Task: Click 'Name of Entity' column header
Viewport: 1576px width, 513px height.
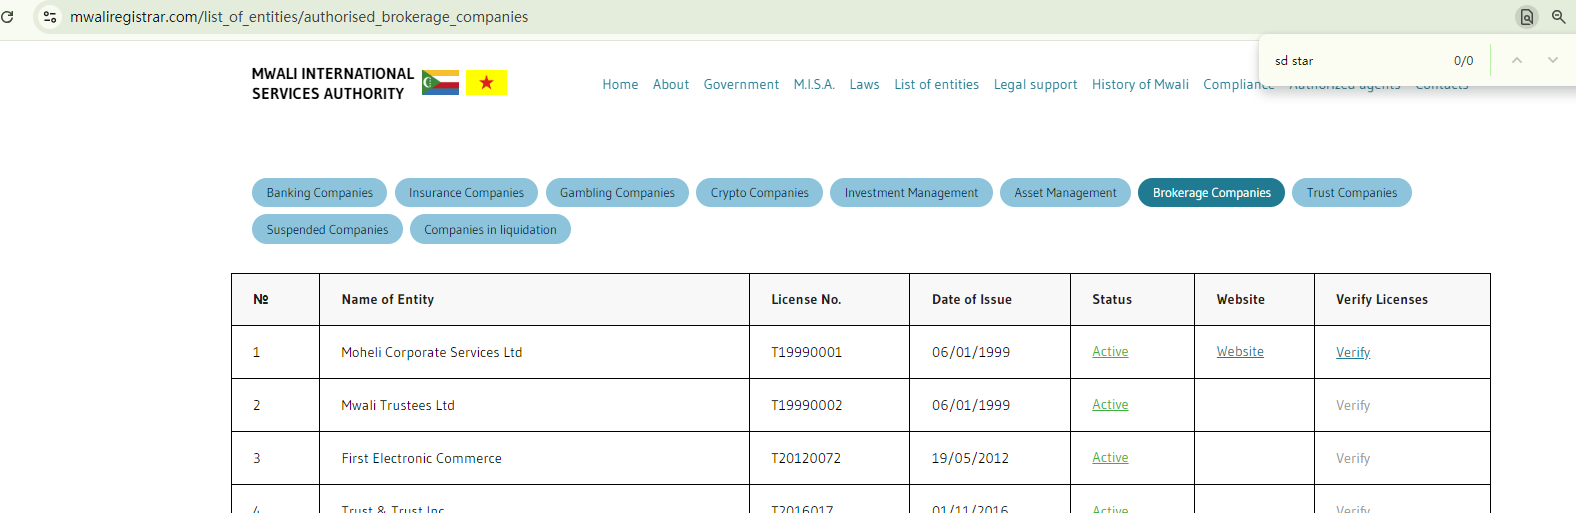Action: [388, 299]
